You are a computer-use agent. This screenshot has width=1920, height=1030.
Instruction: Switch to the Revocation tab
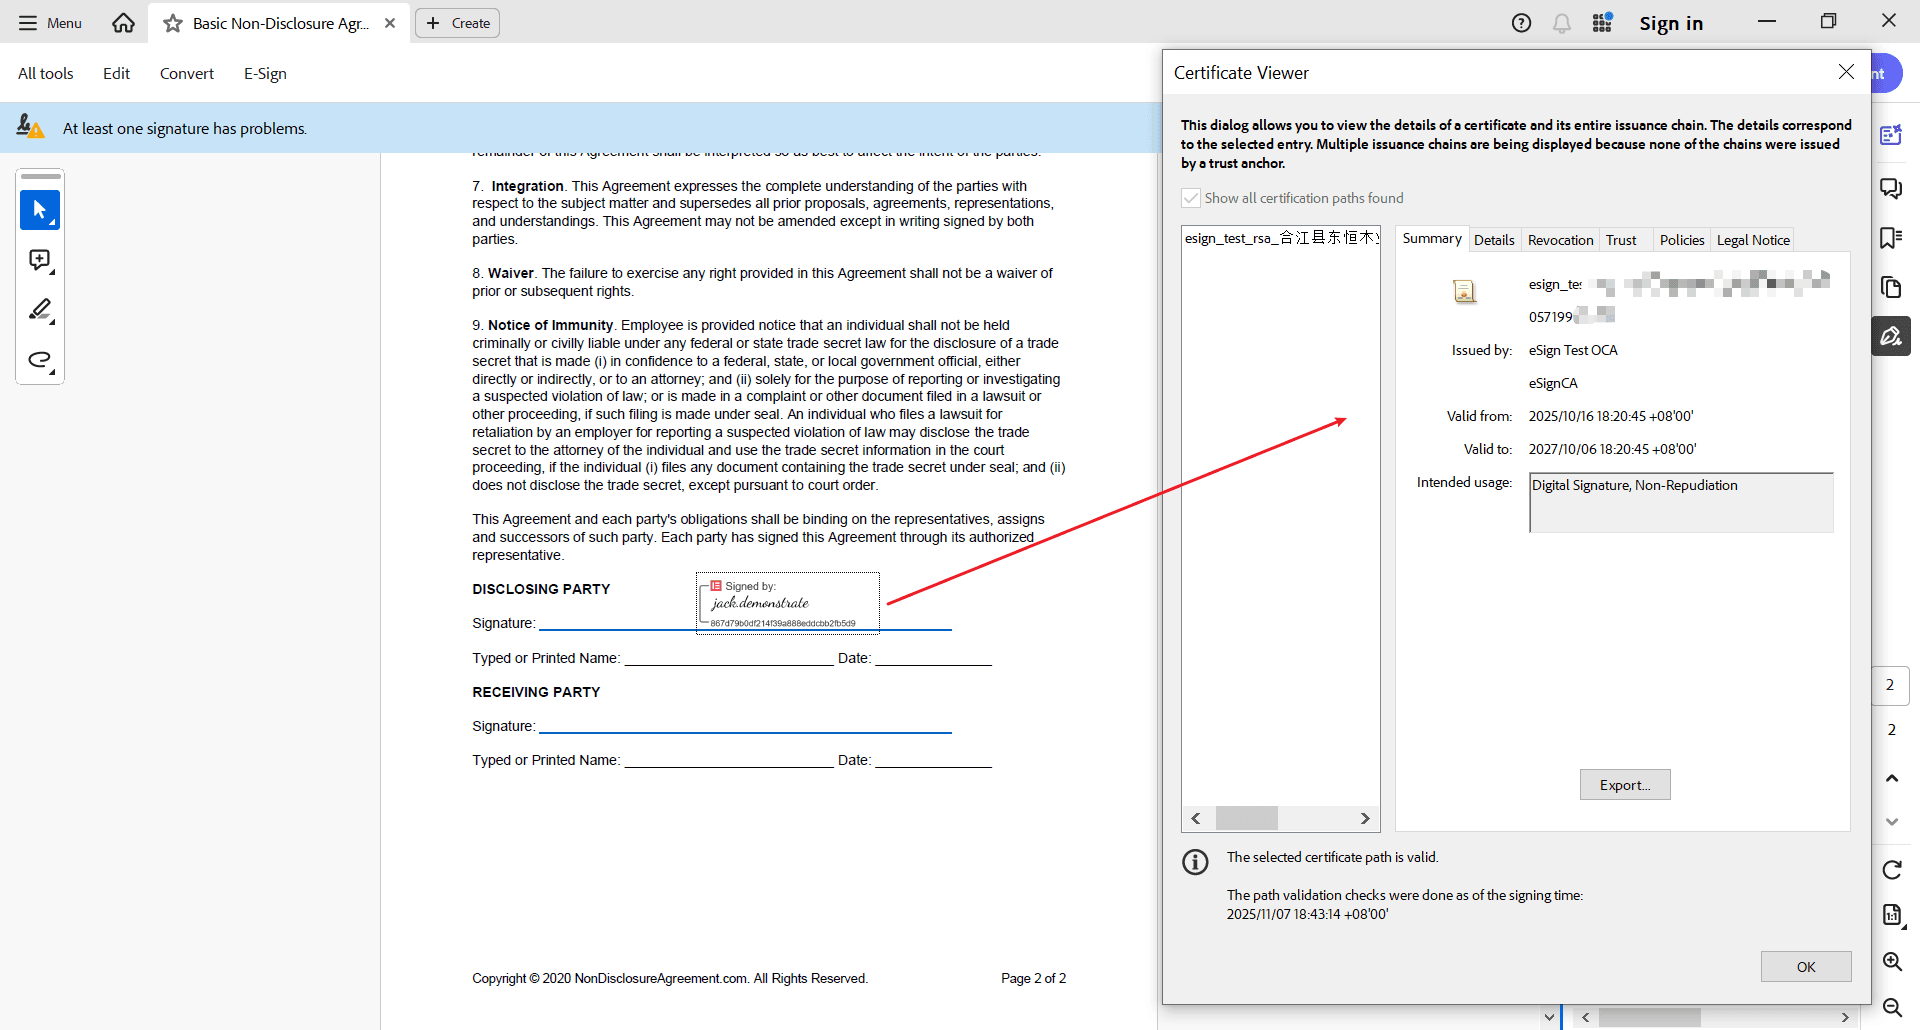pos(1560,240)
